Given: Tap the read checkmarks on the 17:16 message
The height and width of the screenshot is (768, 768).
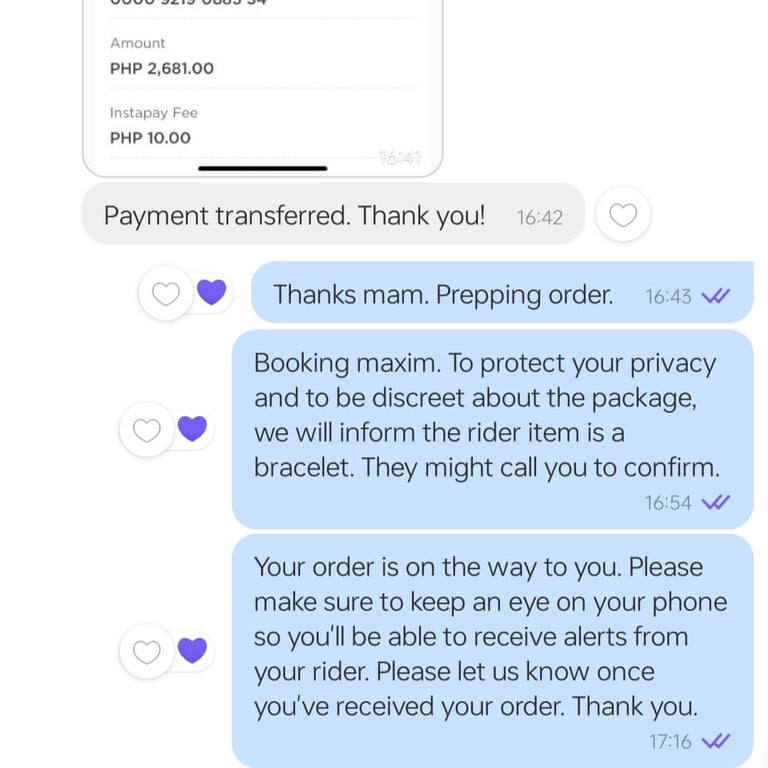Looking at the screenshot, I should click(x=716, y=742).
